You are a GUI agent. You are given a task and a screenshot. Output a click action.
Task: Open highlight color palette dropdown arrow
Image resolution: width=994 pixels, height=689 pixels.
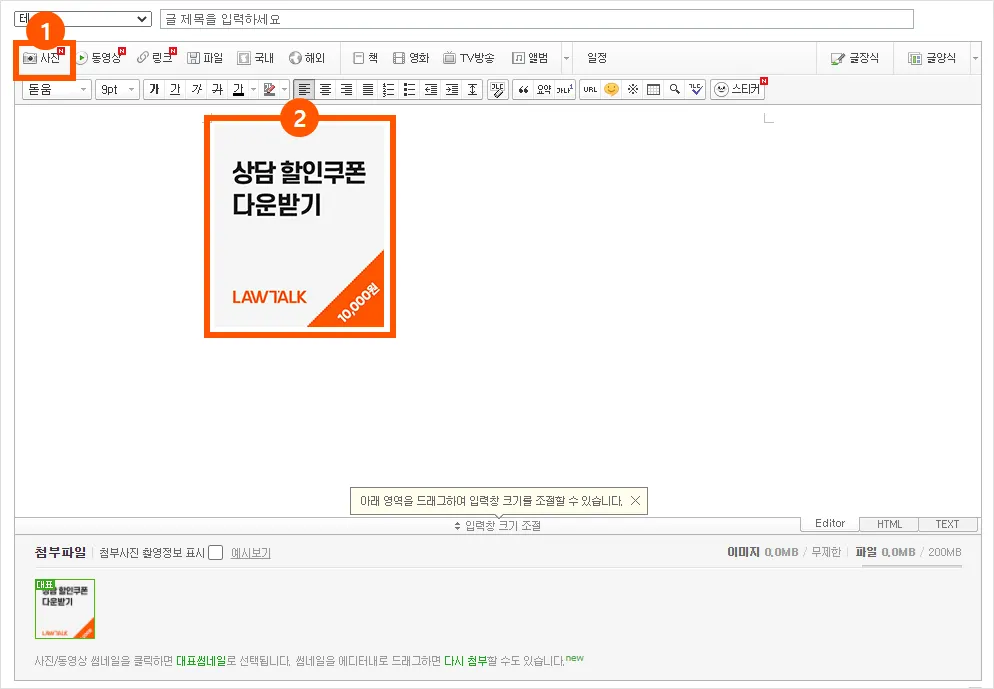coord(285,89)
